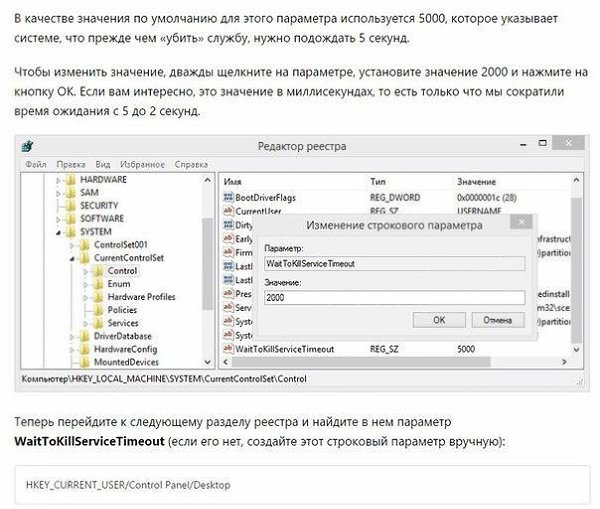This screenshot has width=600, height=509.
Task: Open the Файл menu
Action: tap(36, 164)
